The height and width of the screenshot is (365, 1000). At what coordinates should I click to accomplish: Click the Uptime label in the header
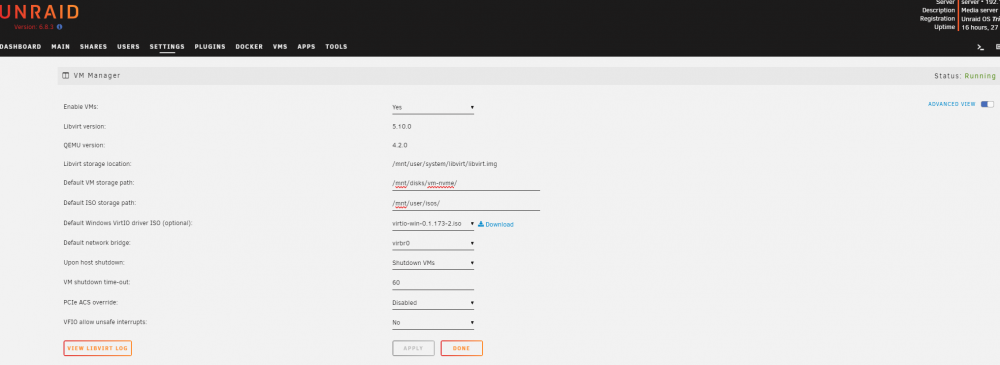point(945,27)
